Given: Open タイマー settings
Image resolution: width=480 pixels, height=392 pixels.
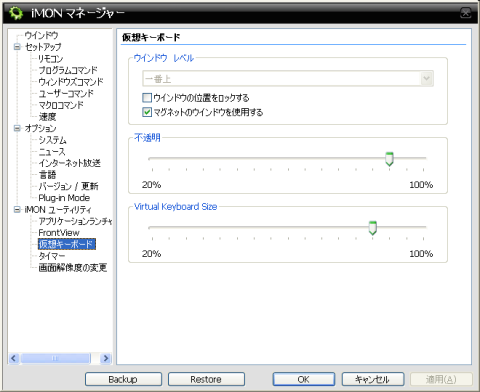Looking at the screenshot, I should [52, 256].
